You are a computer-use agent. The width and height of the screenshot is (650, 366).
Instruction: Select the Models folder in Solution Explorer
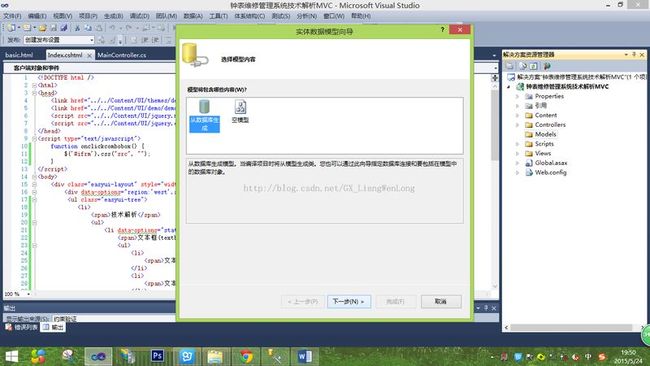[541, 134]
